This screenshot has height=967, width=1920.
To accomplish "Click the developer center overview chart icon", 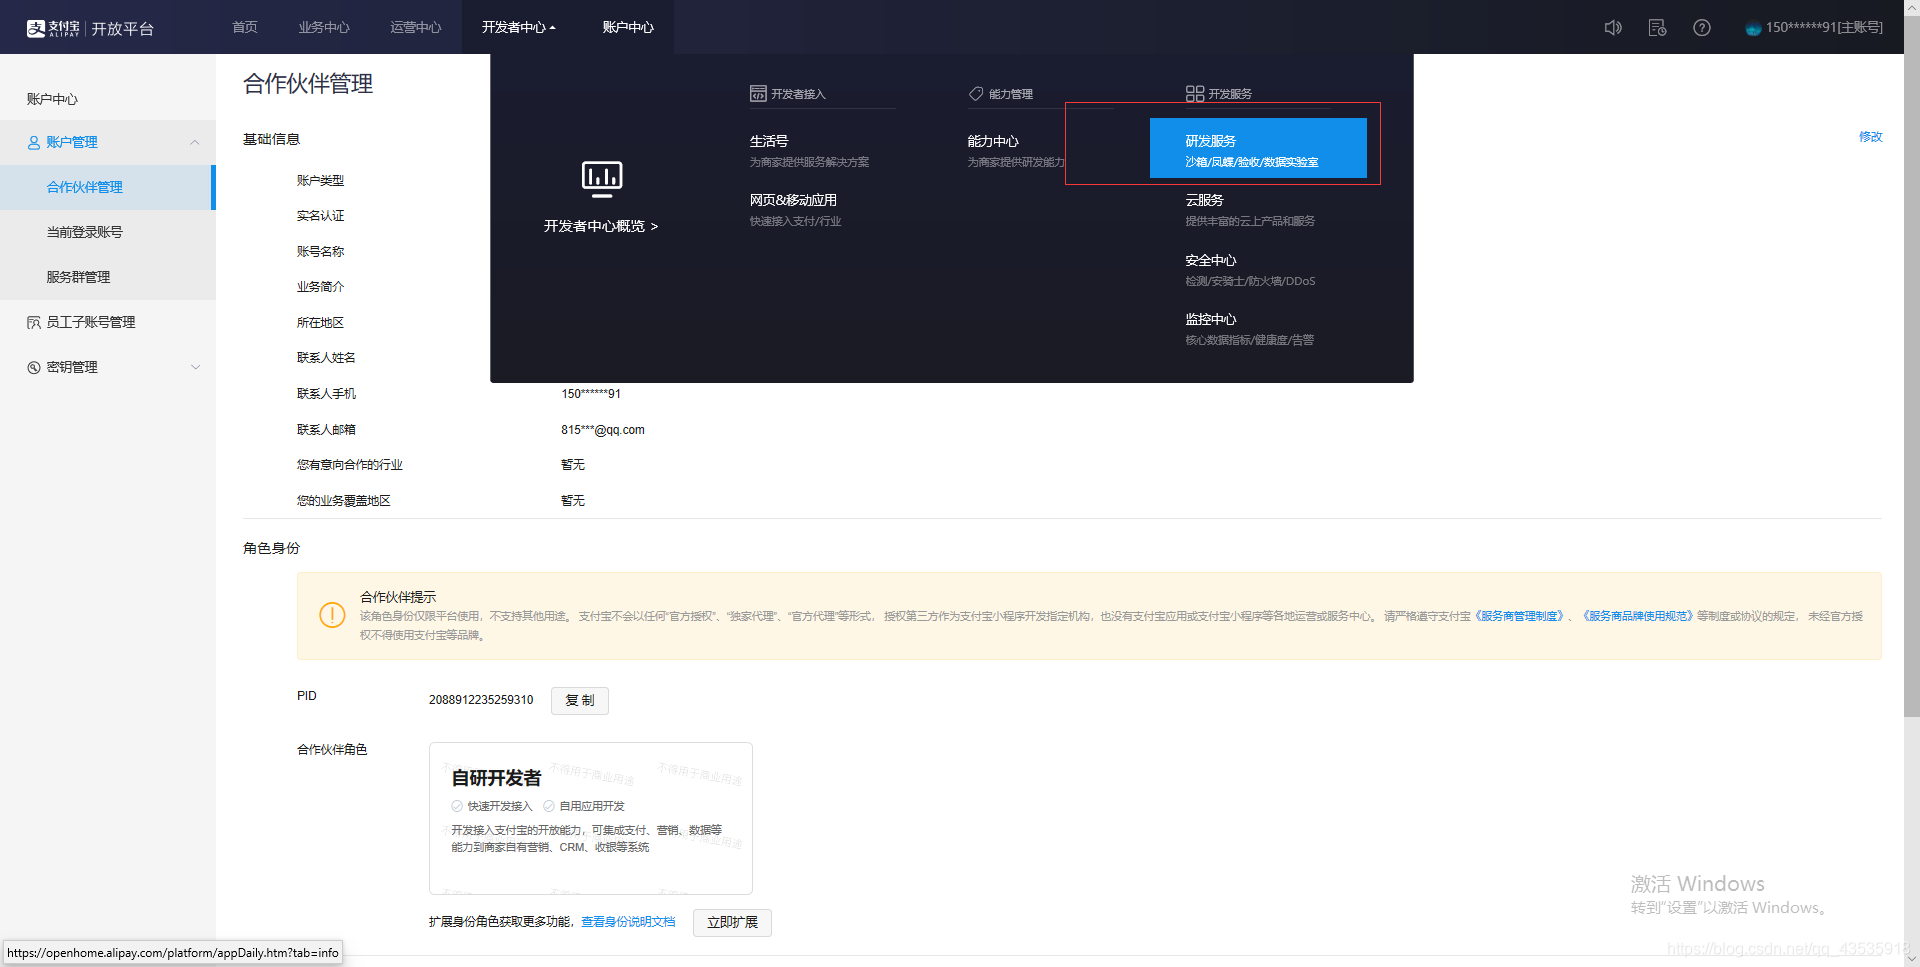I will tap(602, 179).
